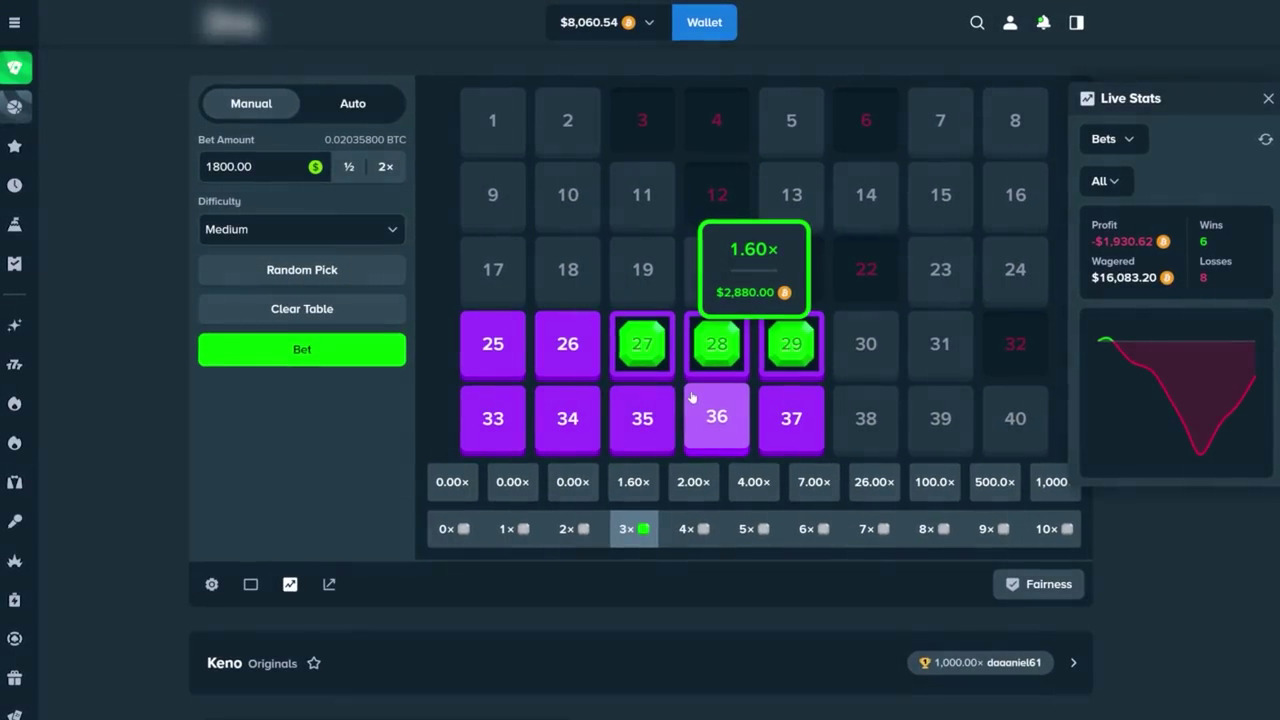This screenshot has height=720, width=1280.
Task: Switch to Auto betting mode
Action: 352,103
